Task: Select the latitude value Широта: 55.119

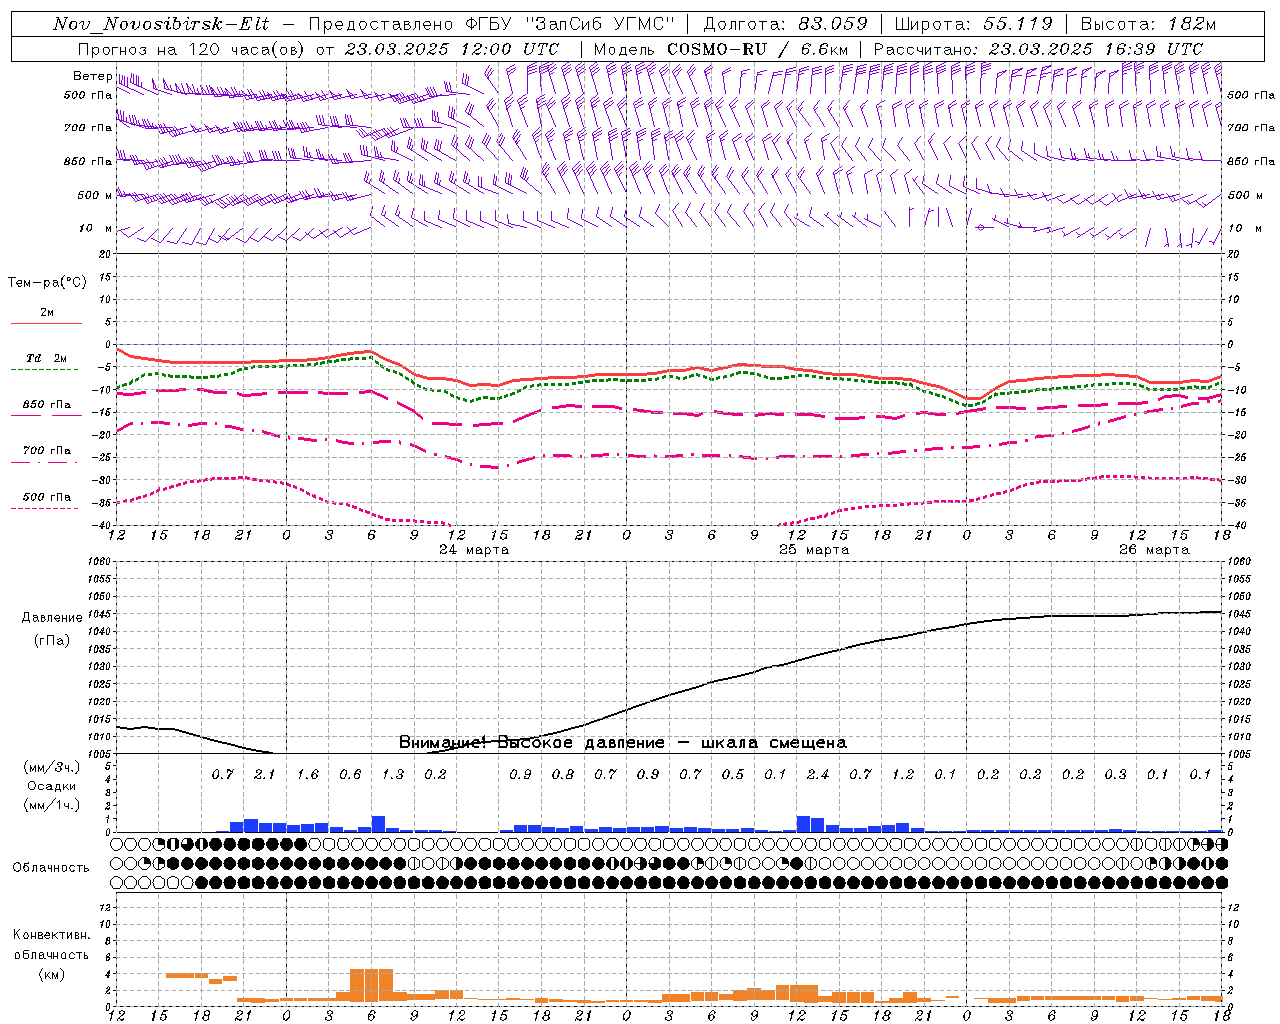Action: coord(973,24)
